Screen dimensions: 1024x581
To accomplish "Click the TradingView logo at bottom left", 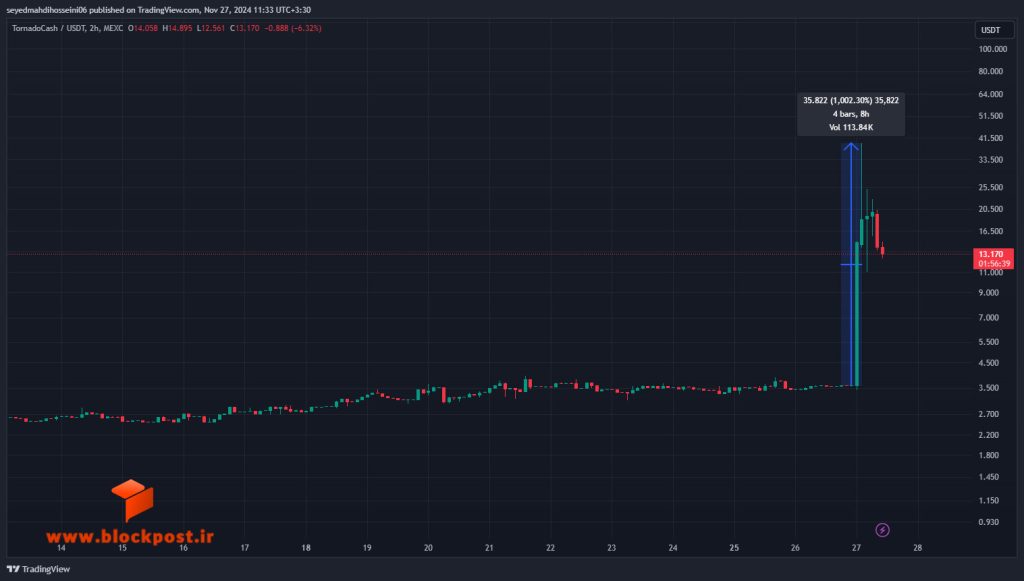I will point(38,569).
